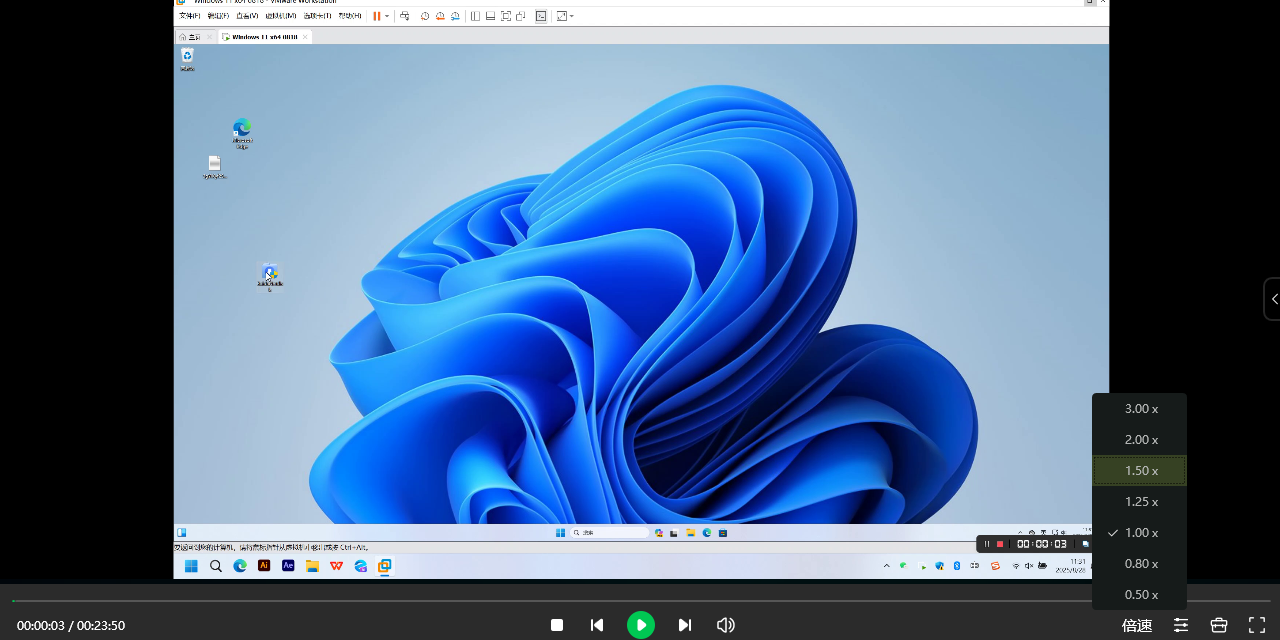Take a VM snapshot with clock icon

click(x=425, y=16)
